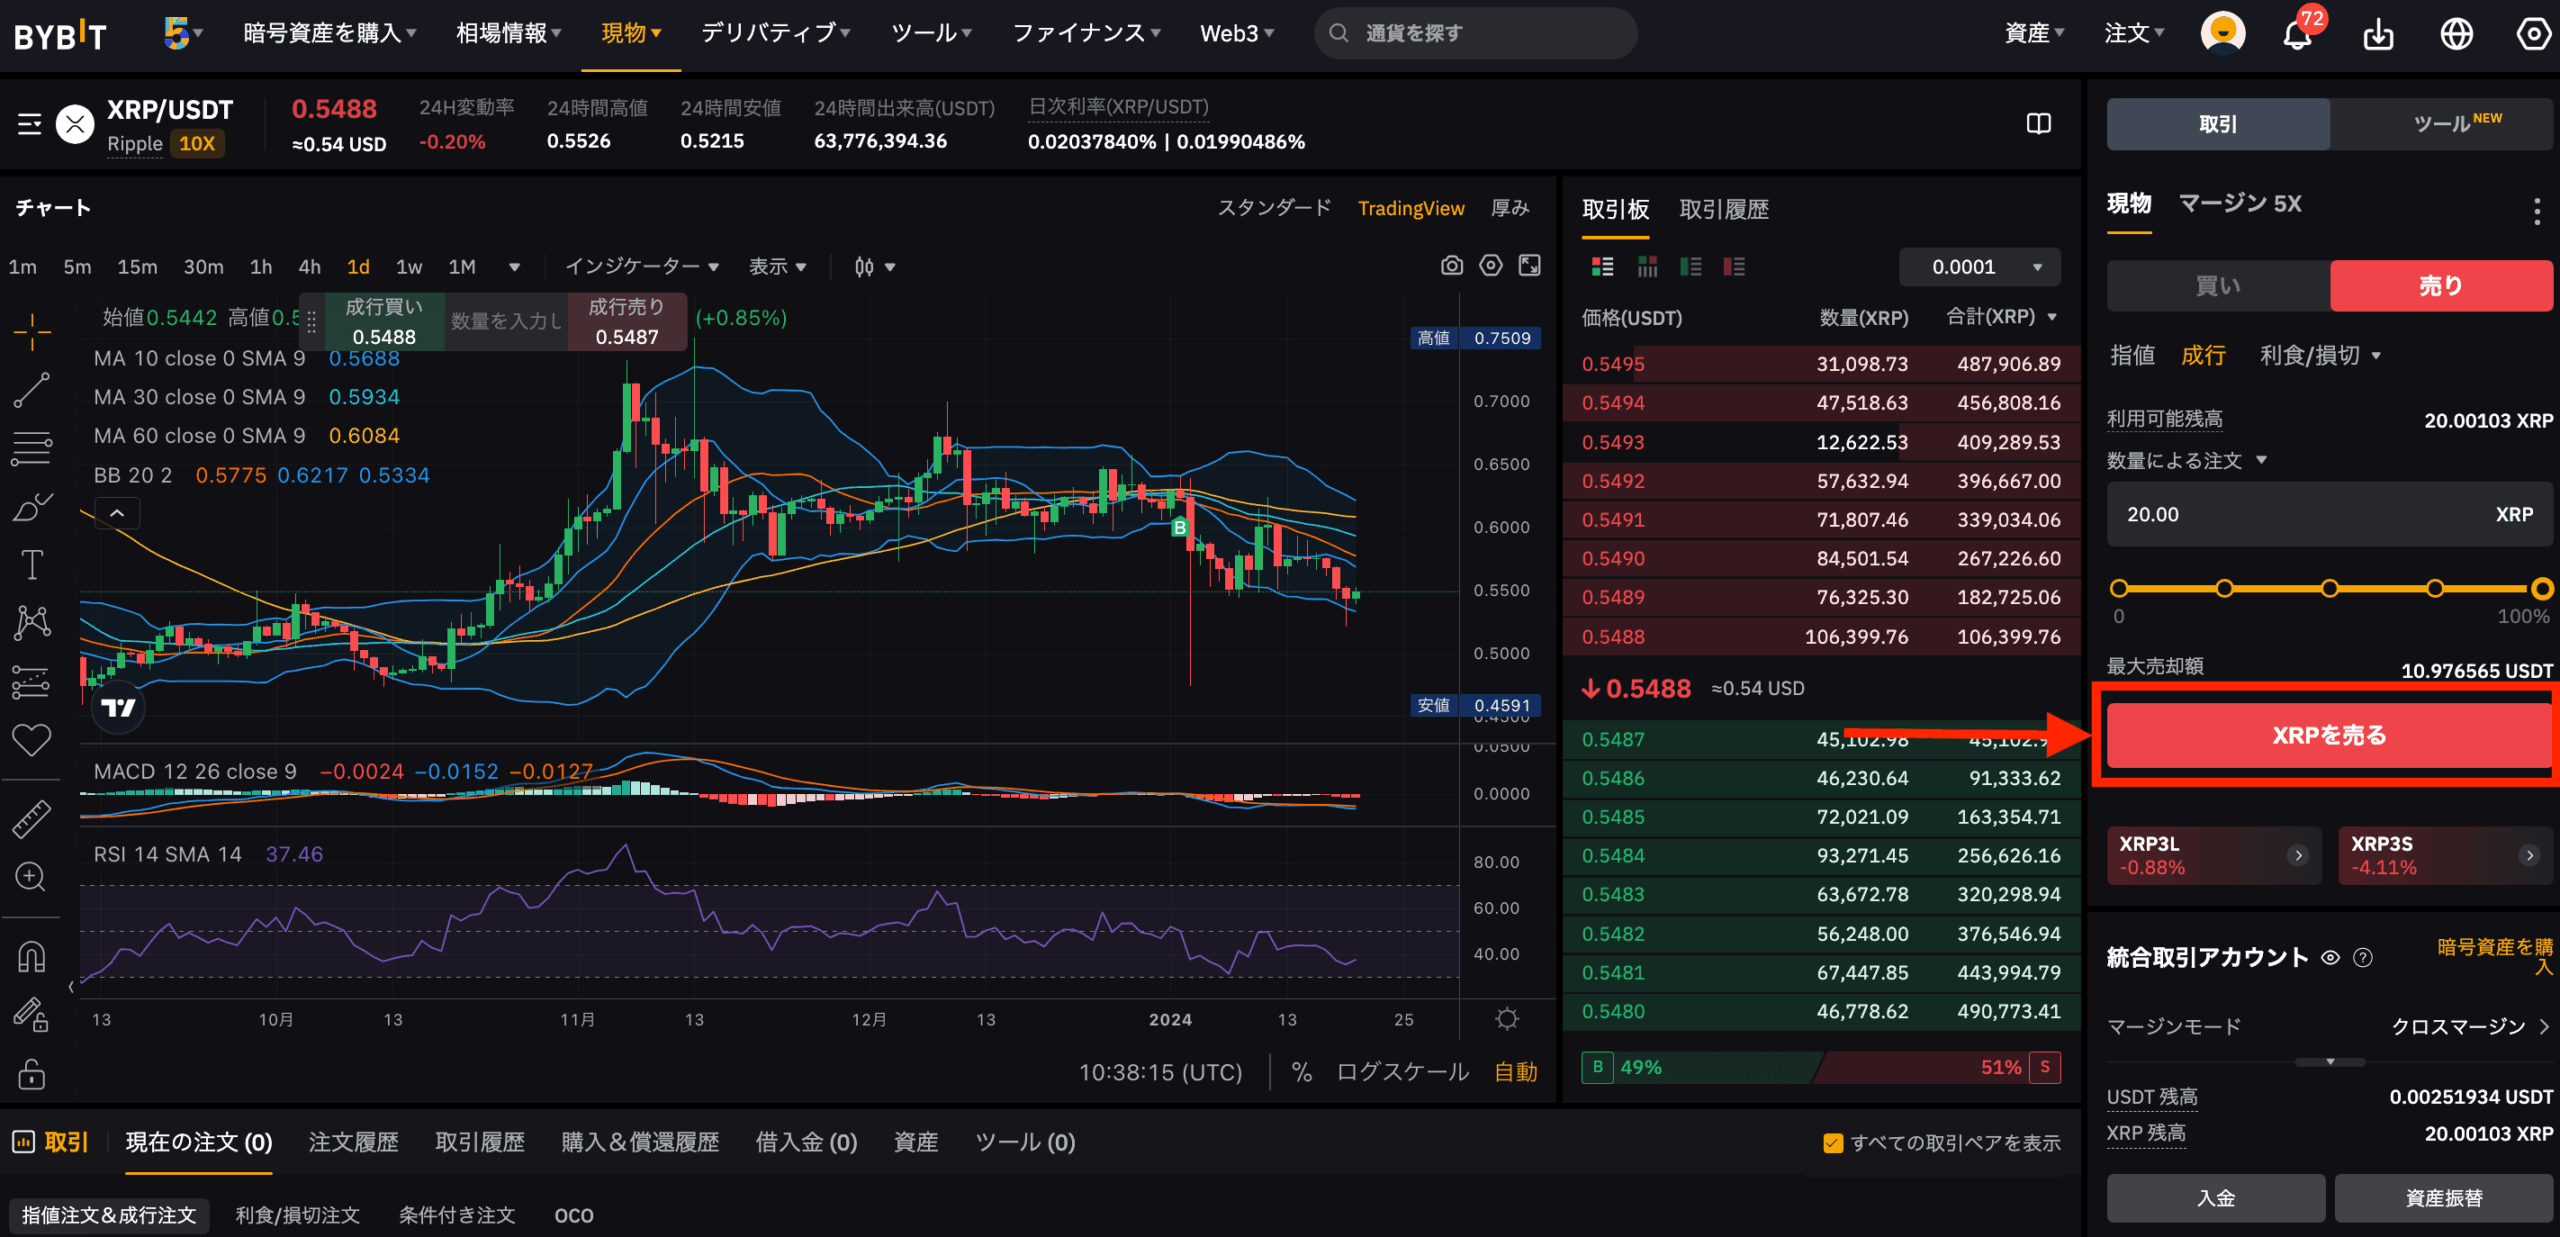Toggle unified account balance visibility eye
The width and height of the screenshot is (2560, 1237).
coord(2330,958)
